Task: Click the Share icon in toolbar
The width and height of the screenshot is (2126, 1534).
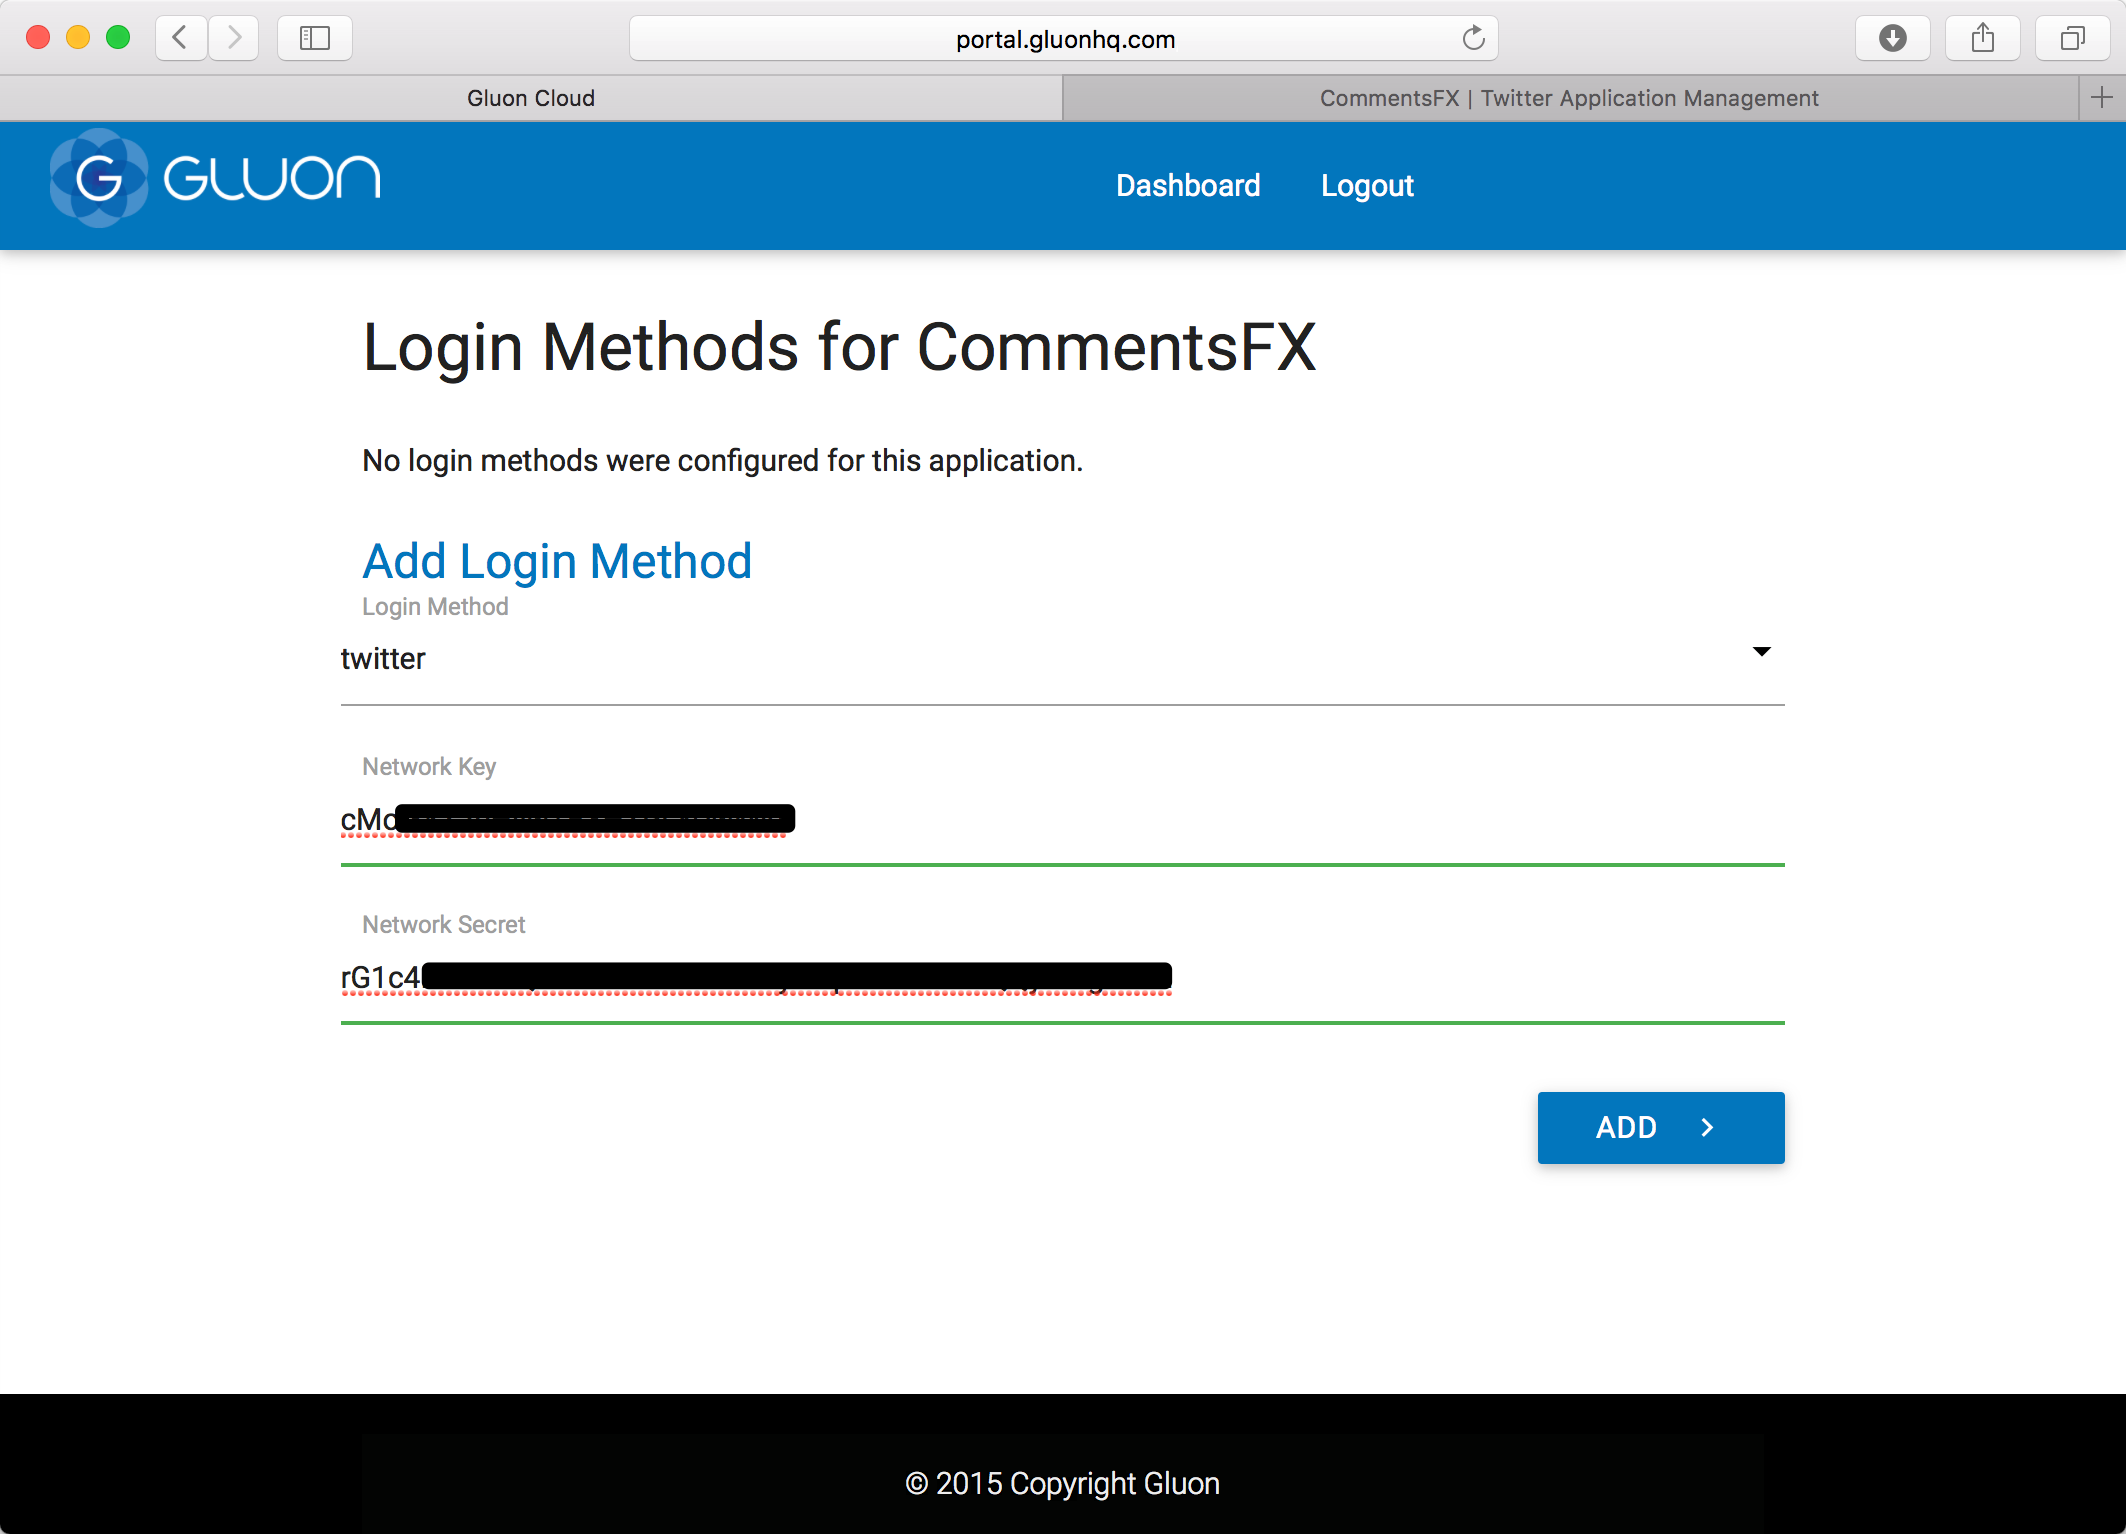Action: 1982,38
